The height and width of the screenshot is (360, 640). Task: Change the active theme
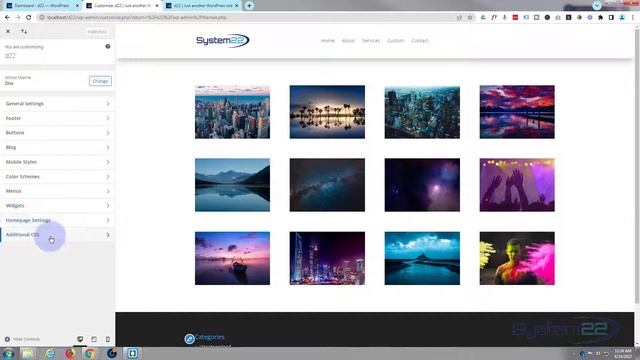(x=100, y=81)
